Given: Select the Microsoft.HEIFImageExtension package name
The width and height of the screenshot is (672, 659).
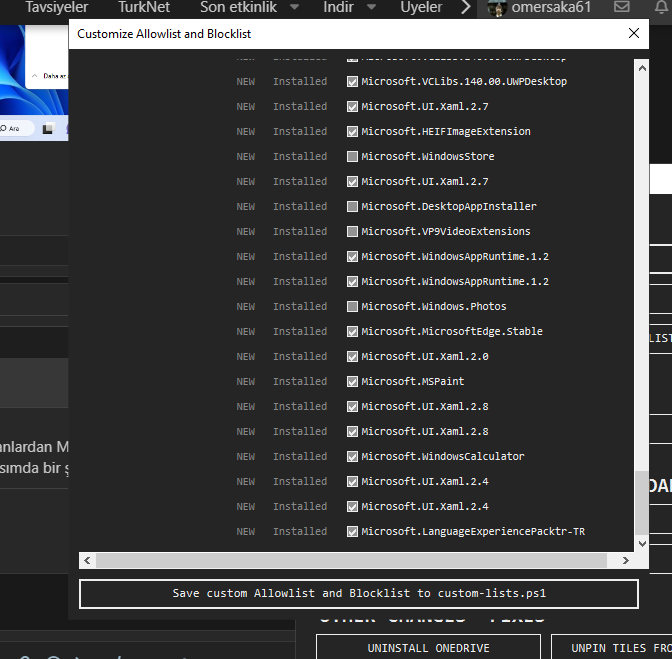Looking at the screenshot, I should click(x=446, y=132).
